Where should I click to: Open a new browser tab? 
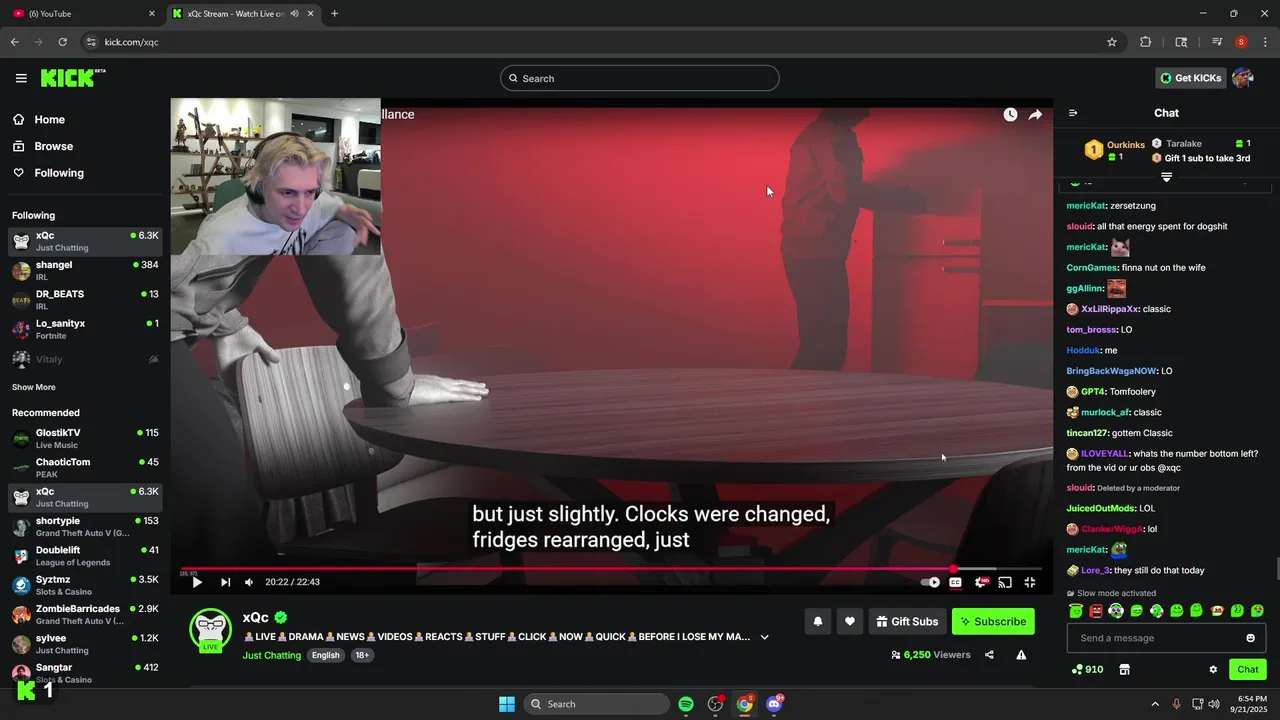(334, 14)
